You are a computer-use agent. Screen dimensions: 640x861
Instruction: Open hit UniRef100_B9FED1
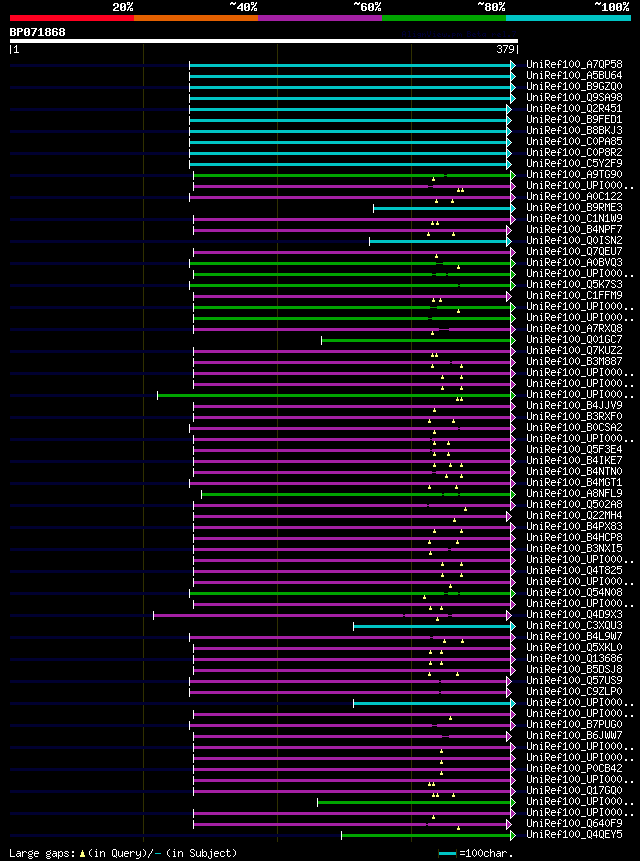click(x=574, y=120)
